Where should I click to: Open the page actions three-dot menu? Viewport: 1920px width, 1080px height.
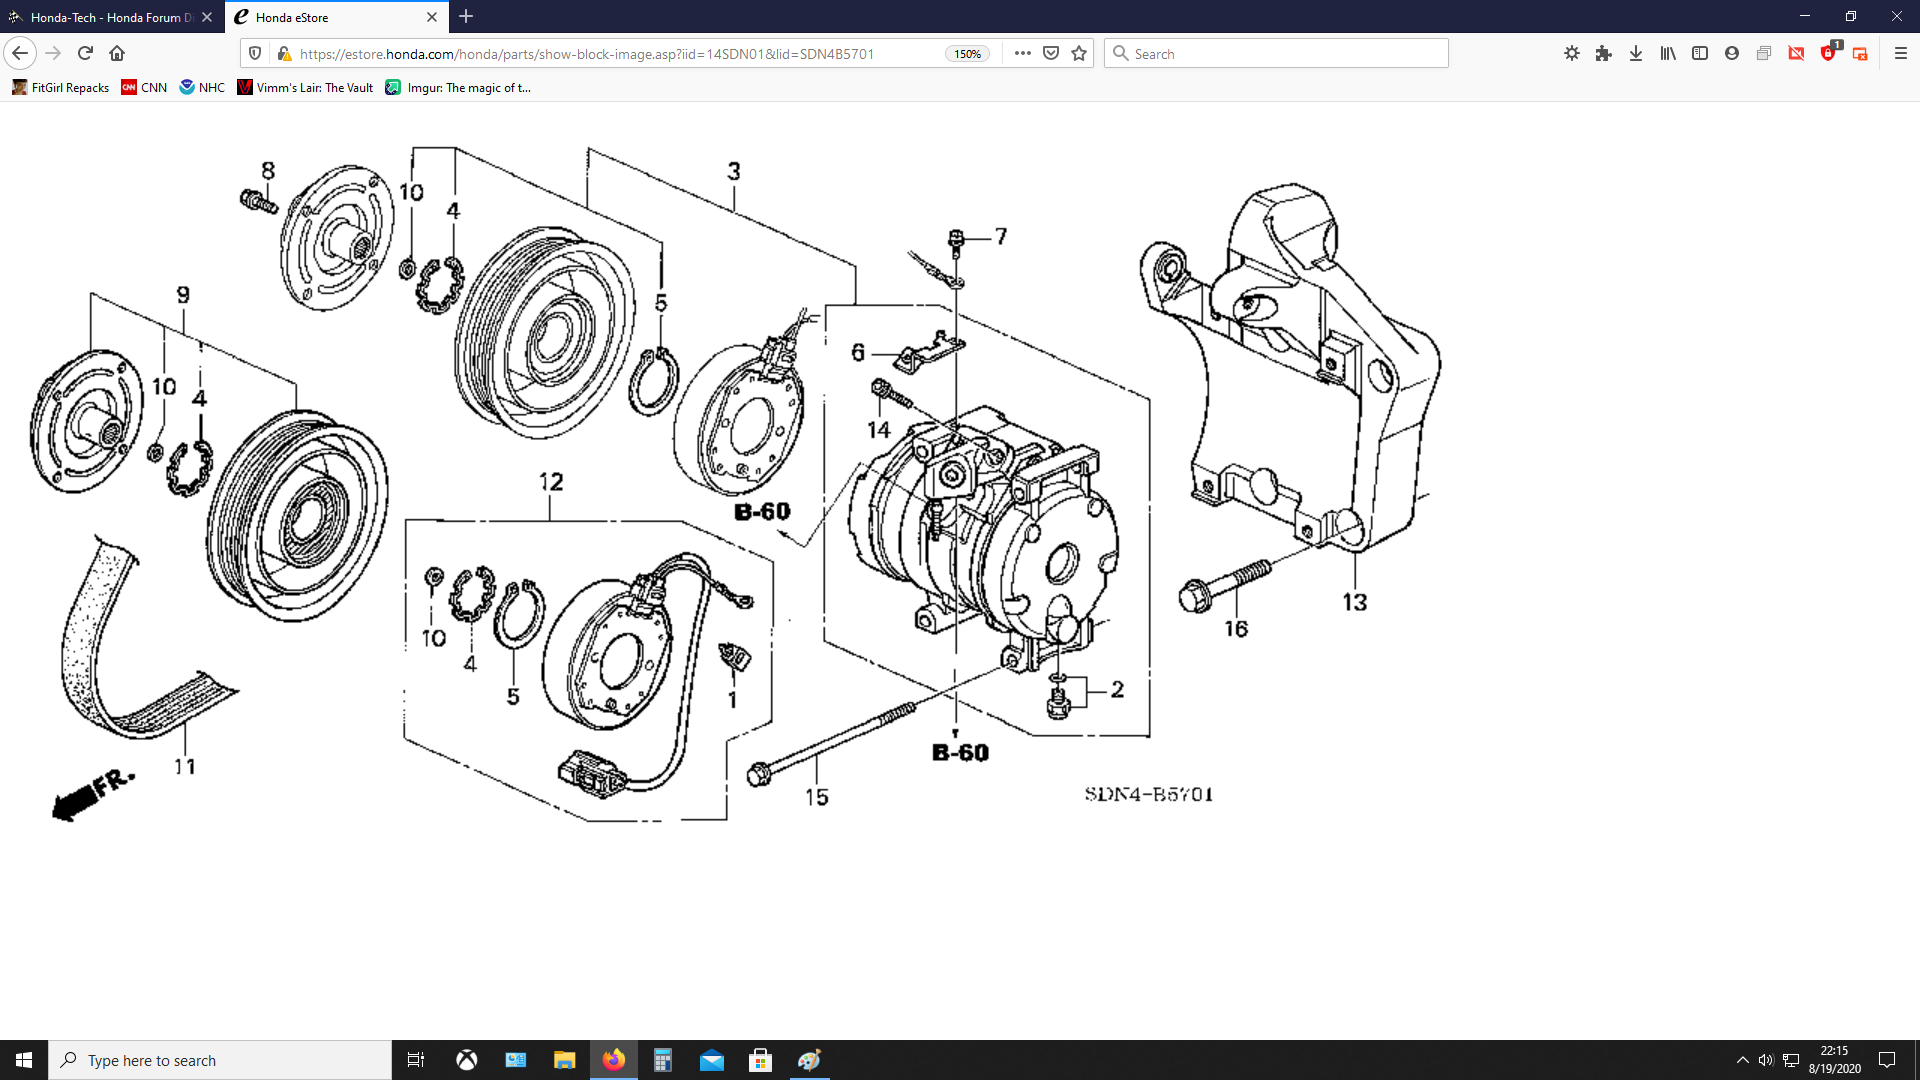coord(1022,53)
